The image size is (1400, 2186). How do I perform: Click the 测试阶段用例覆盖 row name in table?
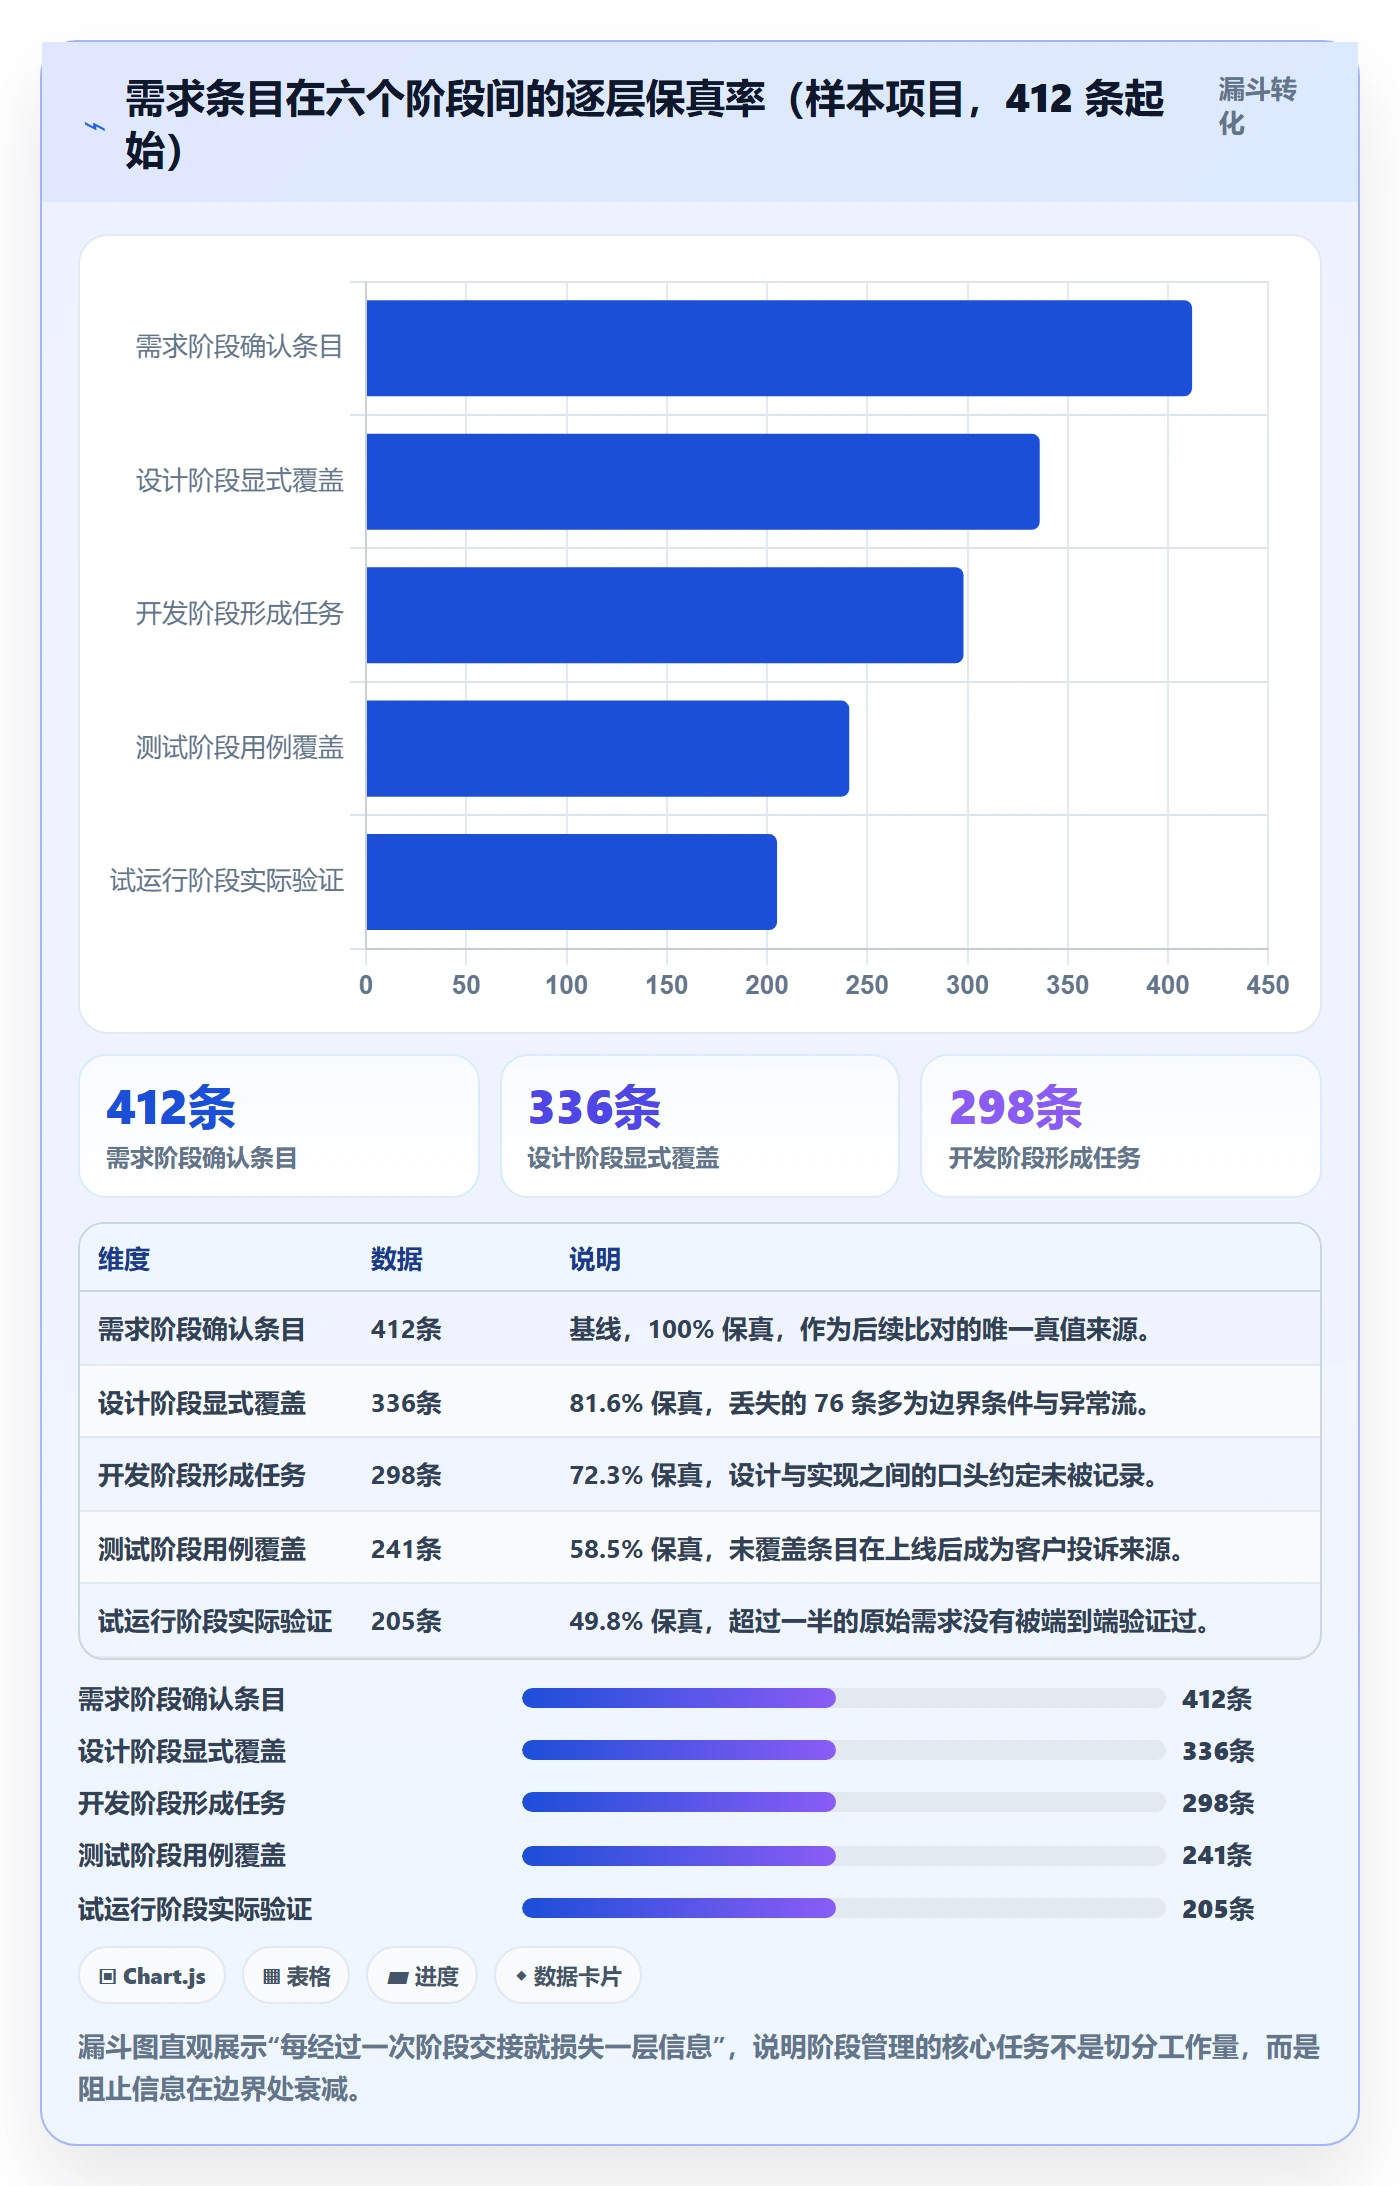[x=202, y=1549]
